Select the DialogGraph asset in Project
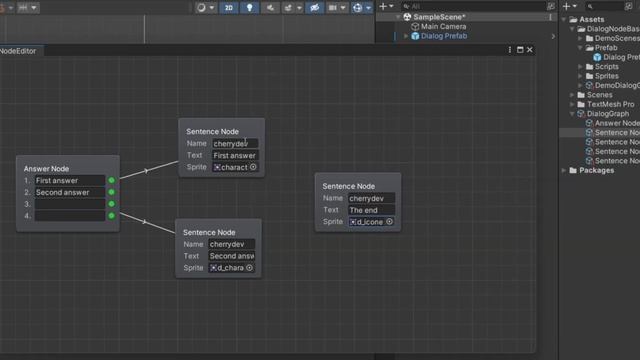The width and height of the screenshot is (640, 360). pos(608,114)
